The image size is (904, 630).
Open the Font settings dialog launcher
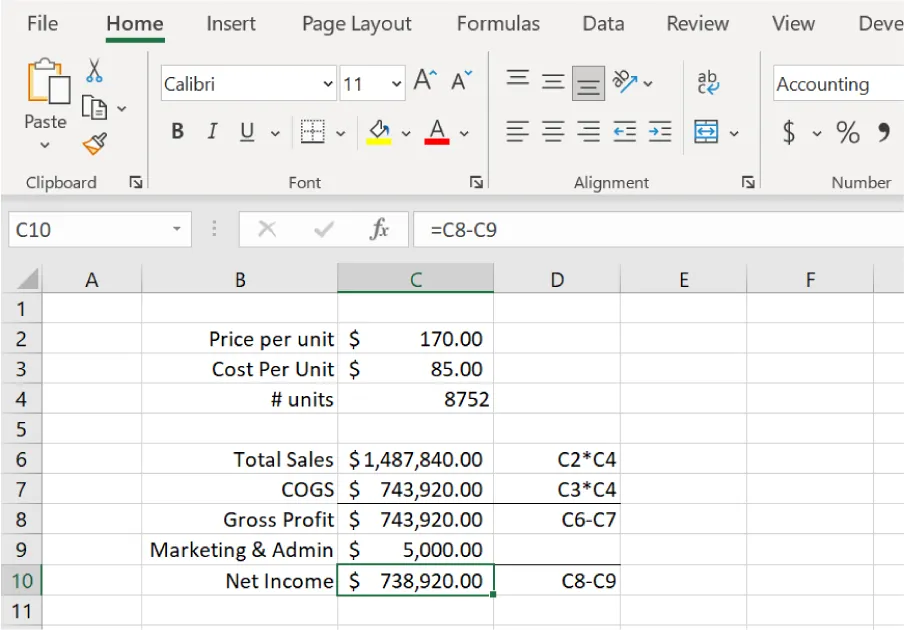point(477,182)
